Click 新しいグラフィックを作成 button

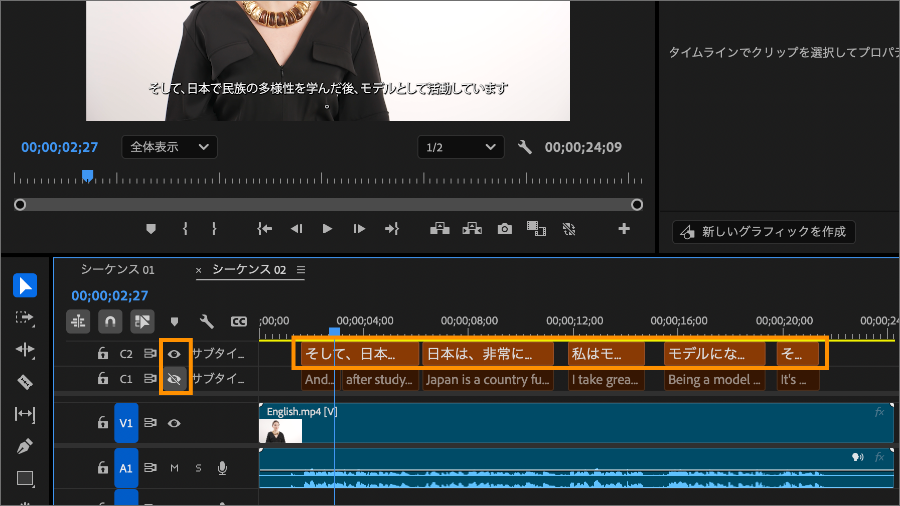coord(764,232)
